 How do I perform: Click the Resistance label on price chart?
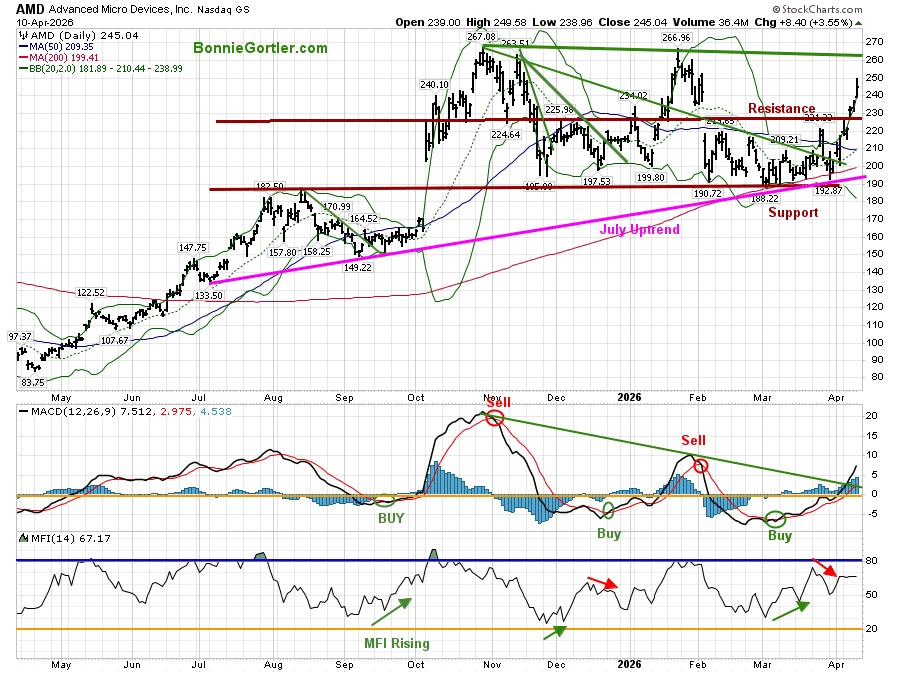(x=781, y=108)
